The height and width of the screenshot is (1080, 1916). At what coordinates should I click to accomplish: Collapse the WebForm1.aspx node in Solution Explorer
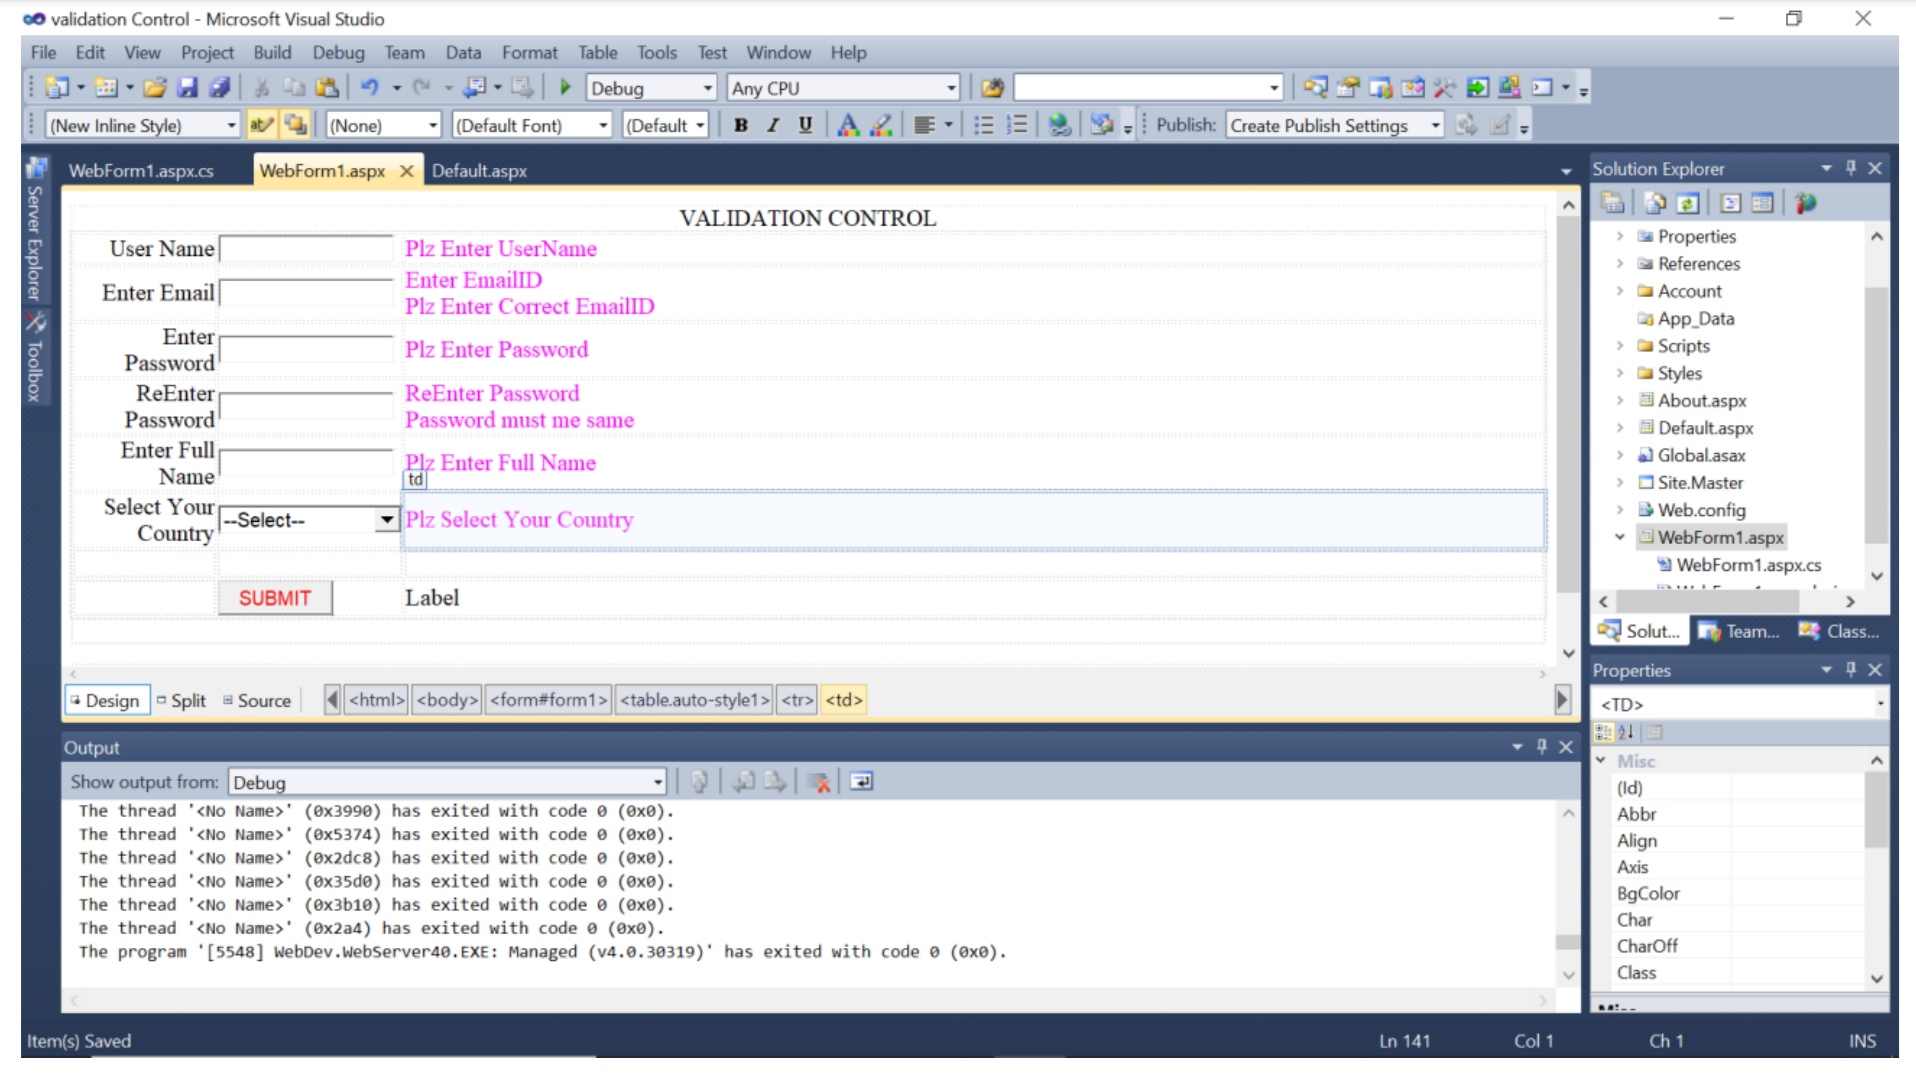(x=1620, y=537)
